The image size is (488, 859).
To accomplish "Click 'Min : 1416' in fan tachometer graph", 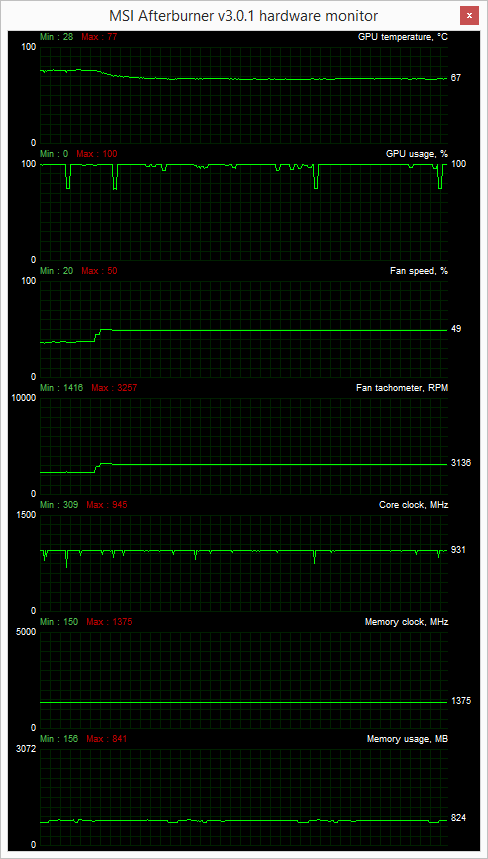I will pos(62,388).
